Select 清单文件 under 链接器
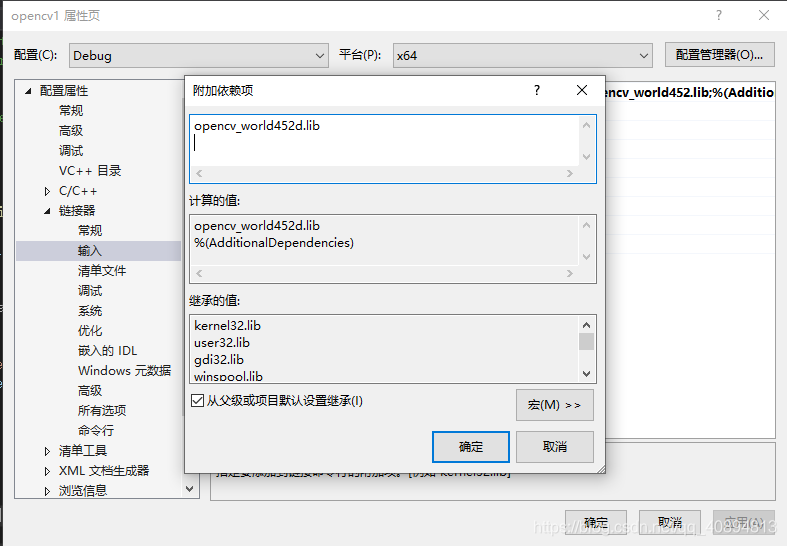Viewport: 787px width, 546px height. coord(102,271)
